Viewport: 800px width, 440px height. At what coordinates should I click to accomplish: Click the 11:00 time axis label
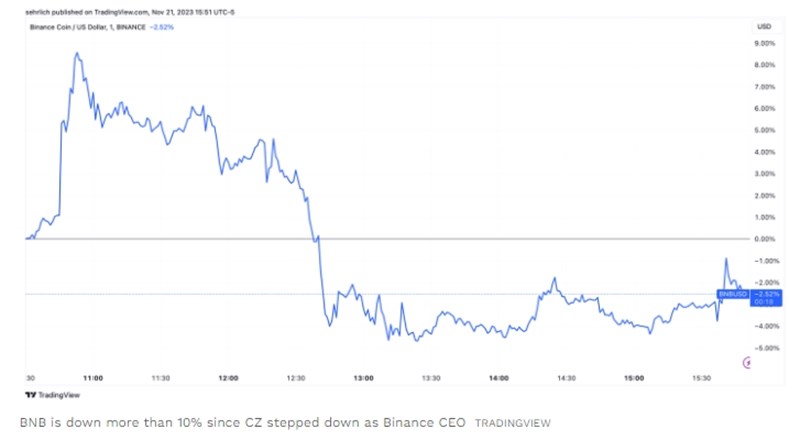(x=93, y=378)
